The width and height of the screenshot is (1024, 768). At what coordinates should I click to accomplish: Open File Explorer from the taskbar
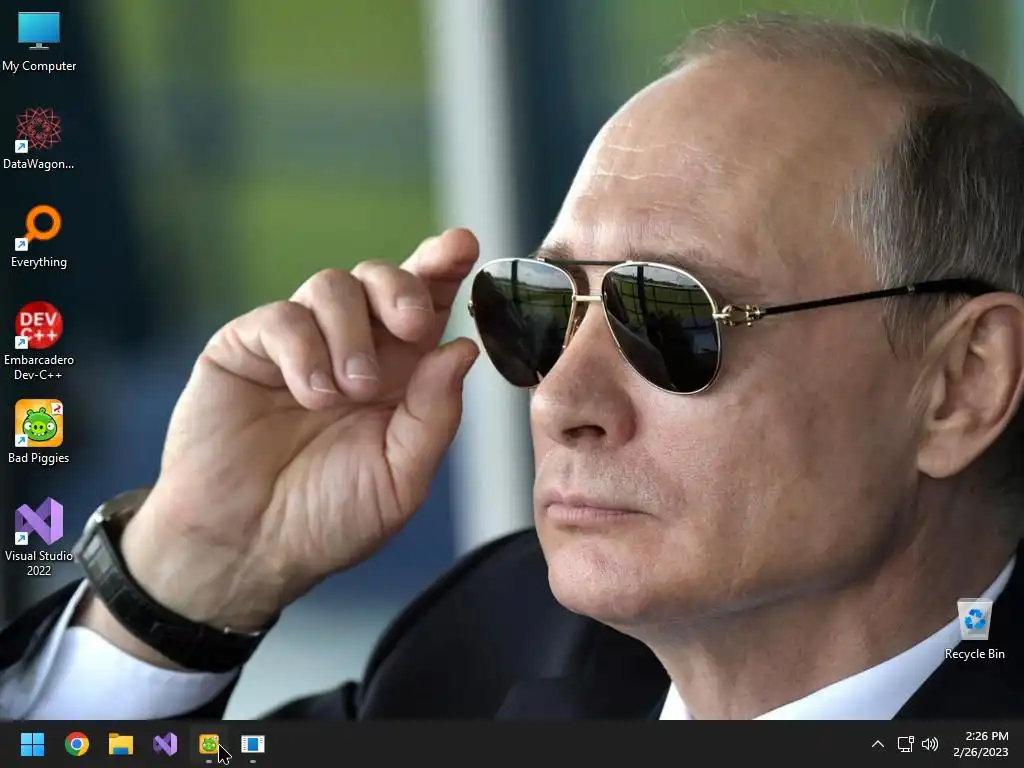121,744
